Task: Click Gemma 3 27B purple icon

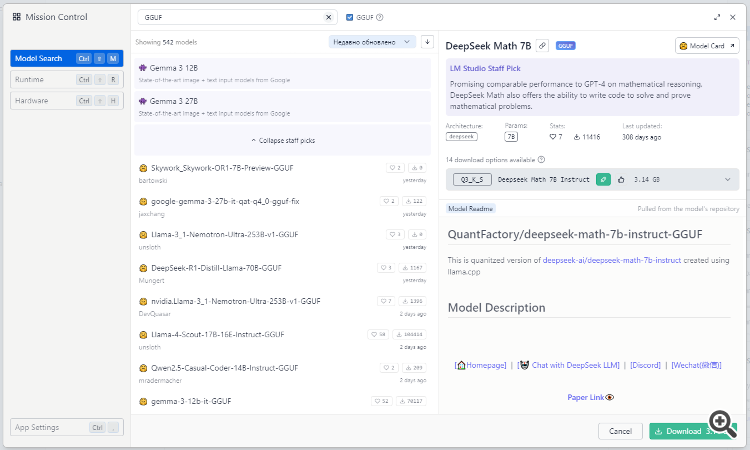Action: coord(143,101)
